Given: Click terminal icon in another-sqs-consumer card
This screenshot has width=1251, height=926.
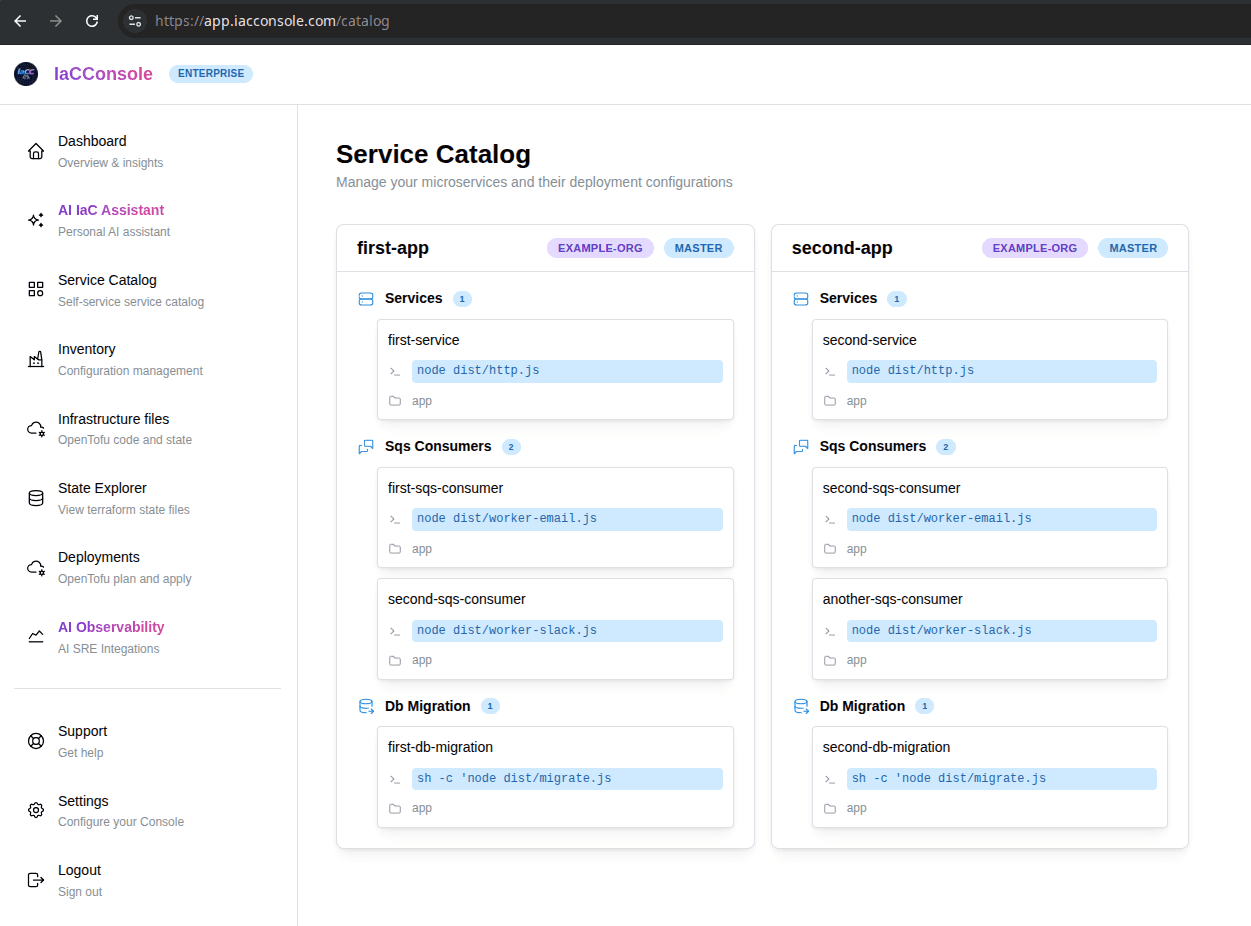Looking at the screenshot, I should [830, 631].
